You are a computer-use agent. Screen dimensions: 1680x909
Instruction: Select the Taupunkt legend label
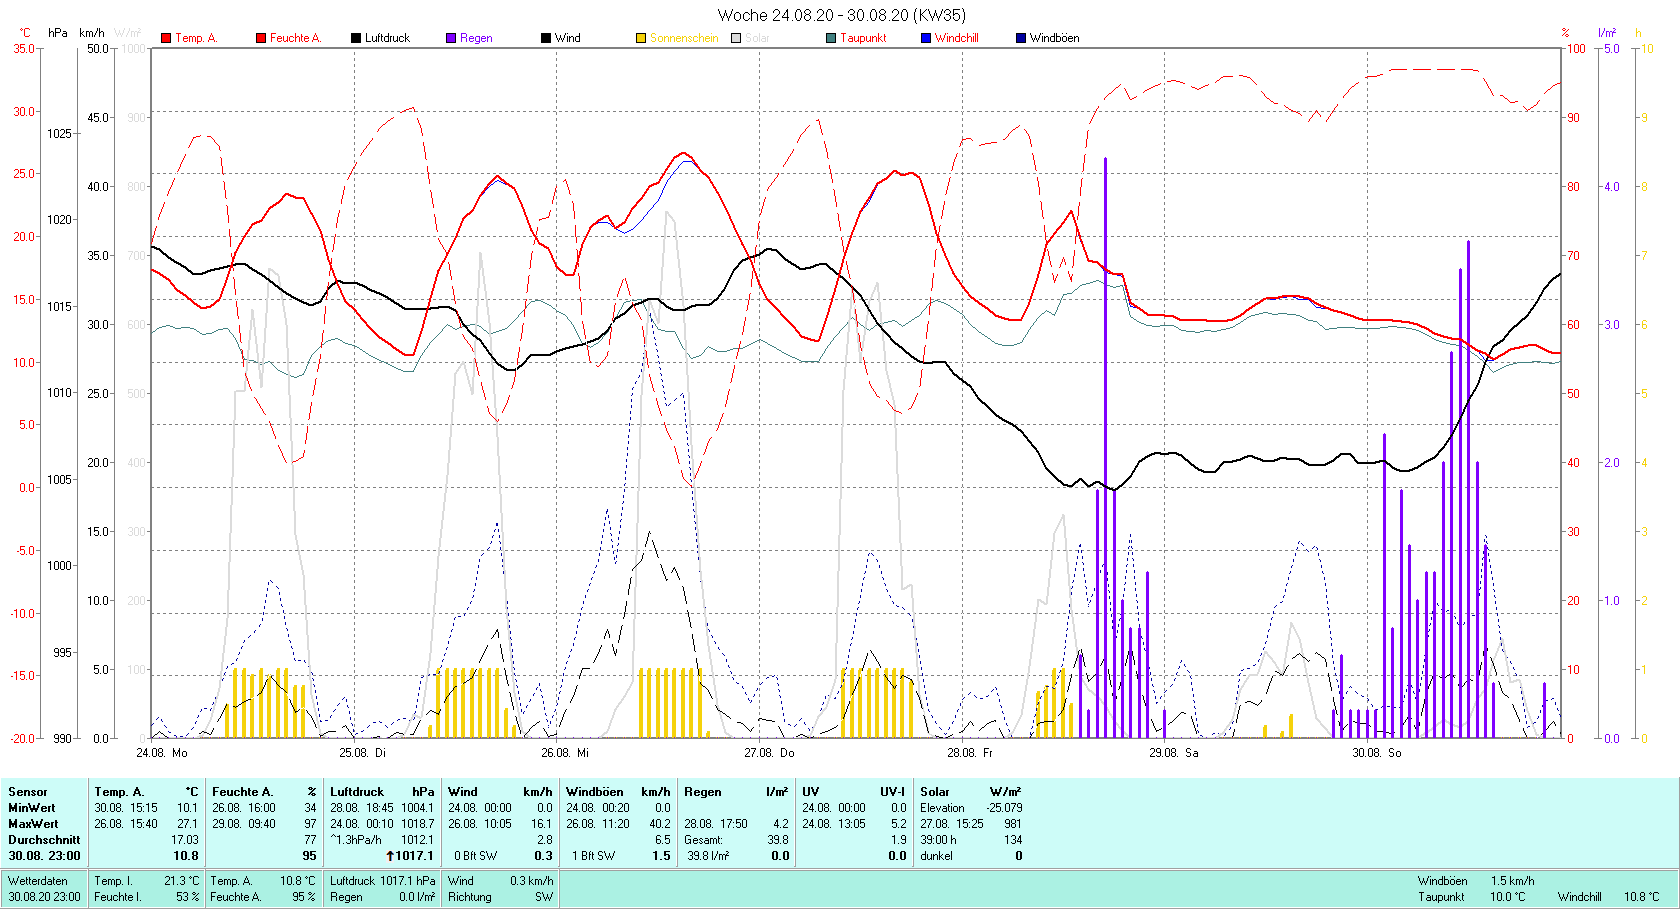863,38
